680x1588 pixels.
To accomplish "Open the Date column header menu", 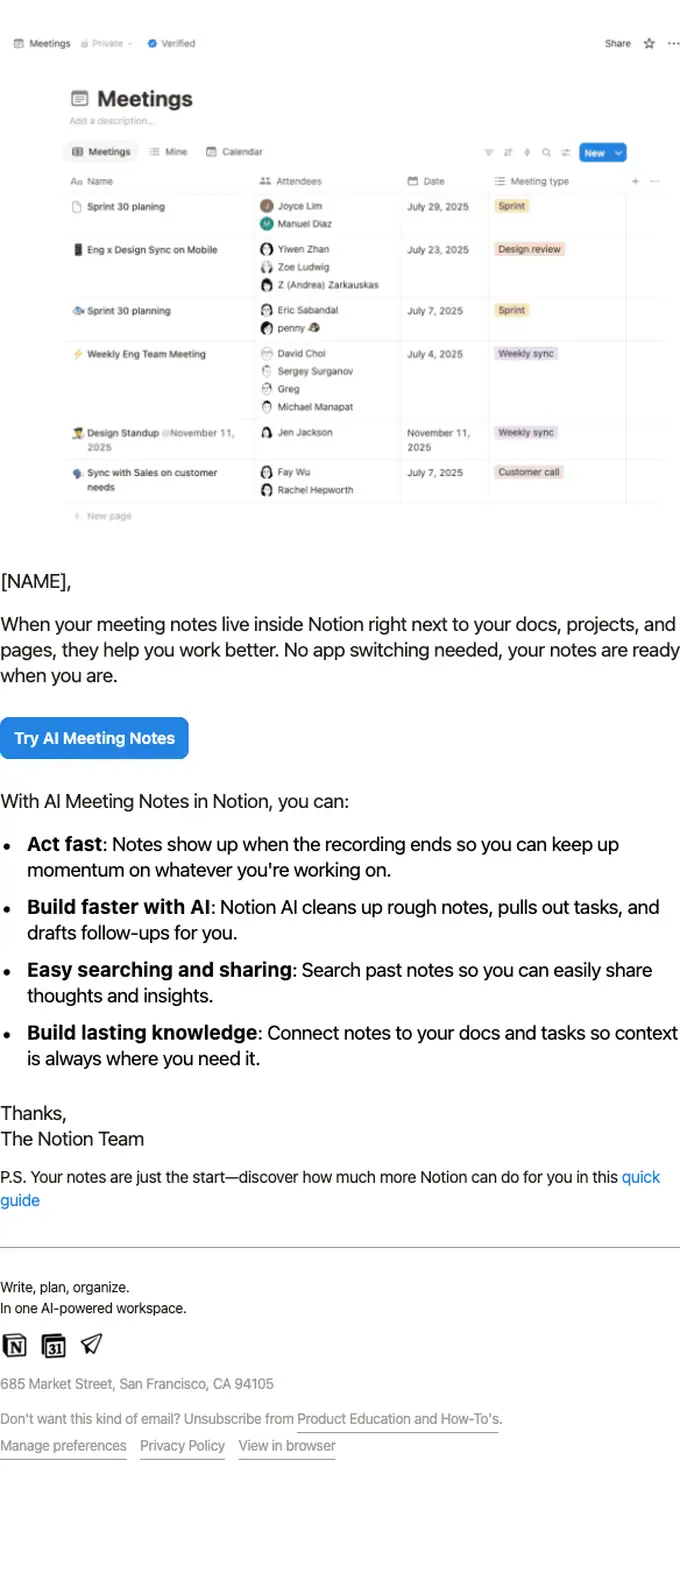I will tap(426, 181).
